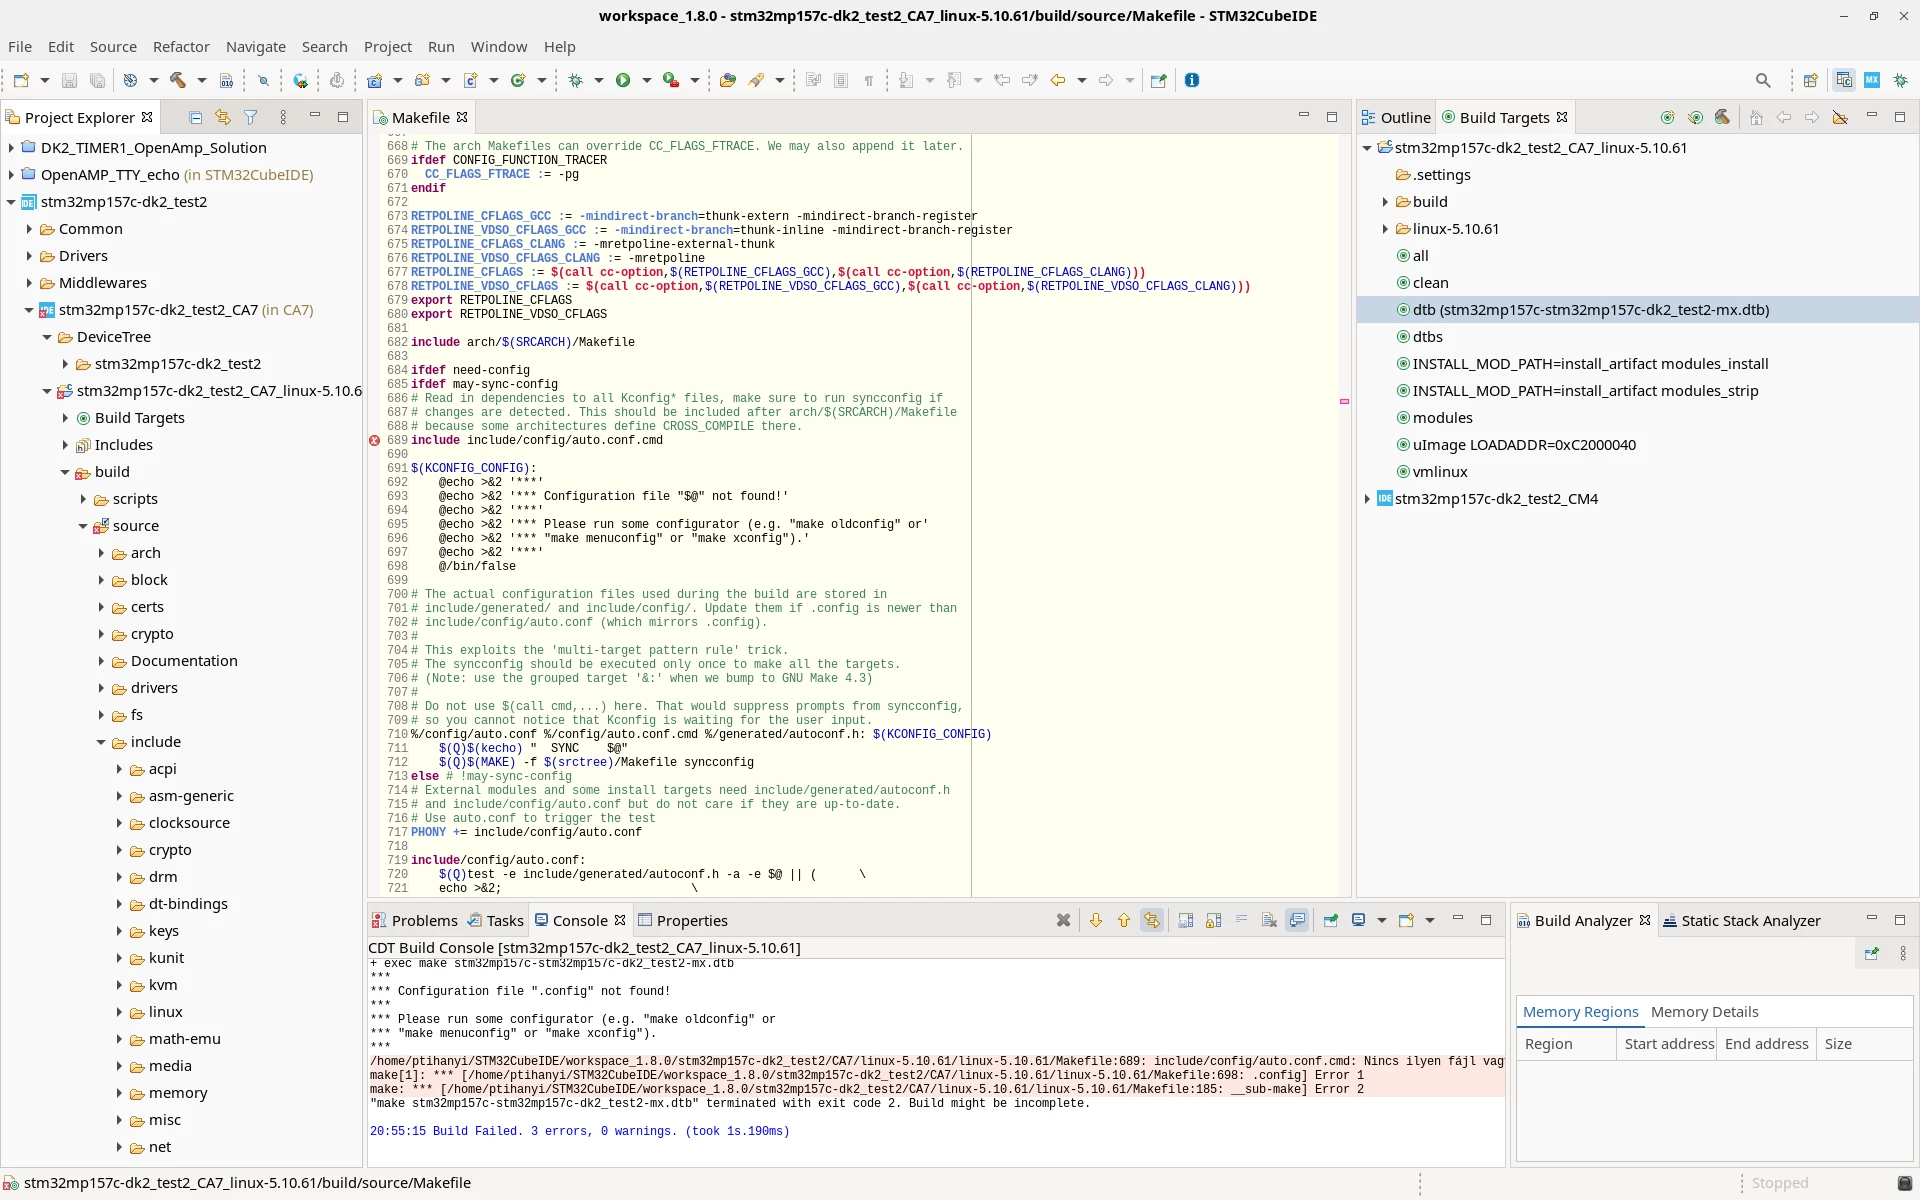The height and width of the screenshot is (1200, 1920).
Task: Expand linux-5.10.61 in Build Targets
Action: (x=1385, y=229)
